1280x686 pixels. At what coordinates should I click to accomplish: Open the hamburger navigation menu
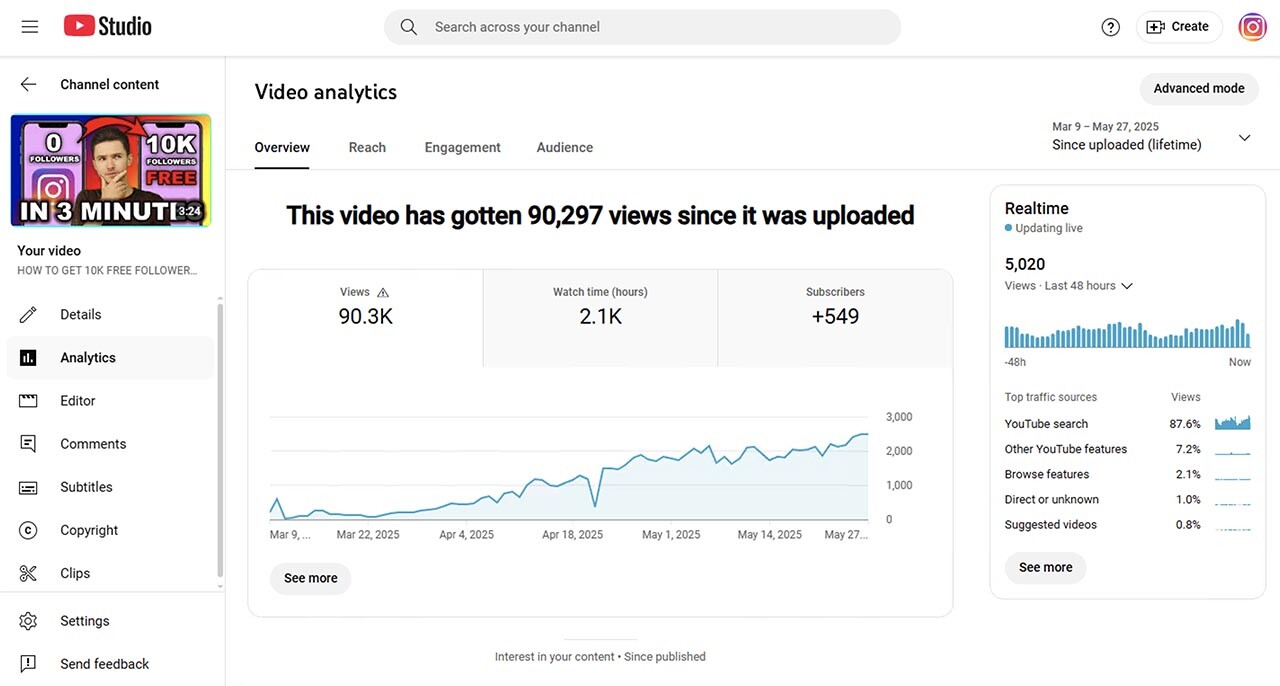30,27
